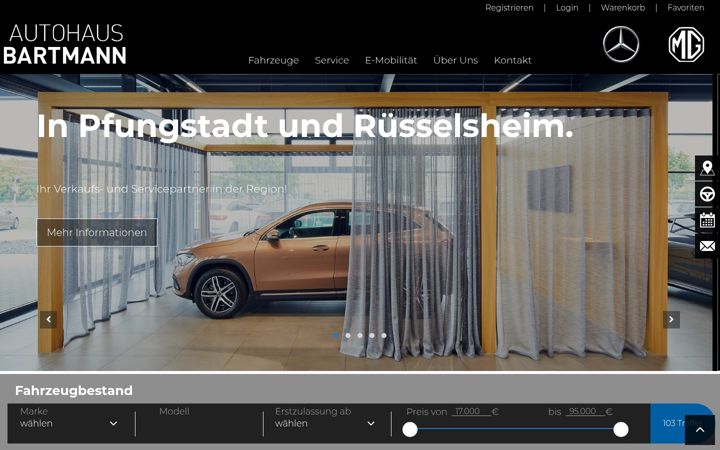This screenshot has height=450, width=720.
Task: Open the E-Mobilität menu
Action: click(391, 60)
